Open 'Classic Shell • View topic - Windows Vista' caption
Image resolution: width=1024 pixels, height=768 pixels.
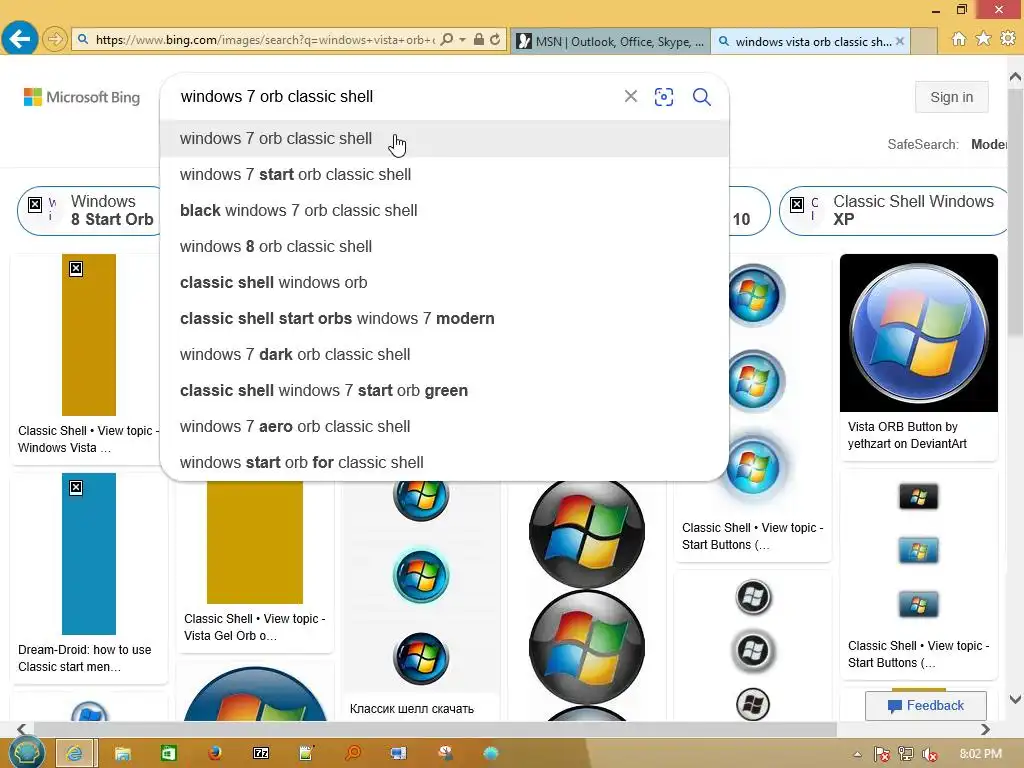pos(88,439)
